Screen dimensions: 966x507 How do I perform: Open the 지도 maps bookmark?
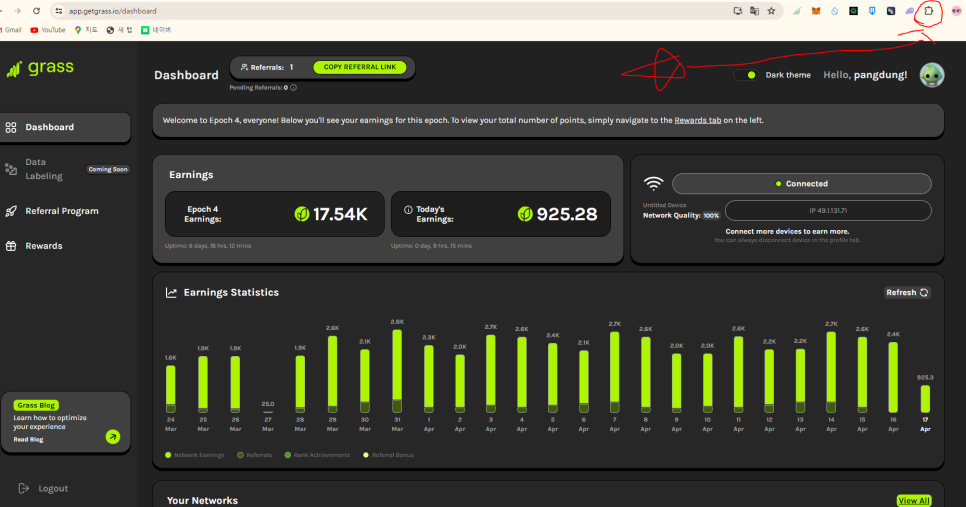pyautogui.click(x=86, y=30)
